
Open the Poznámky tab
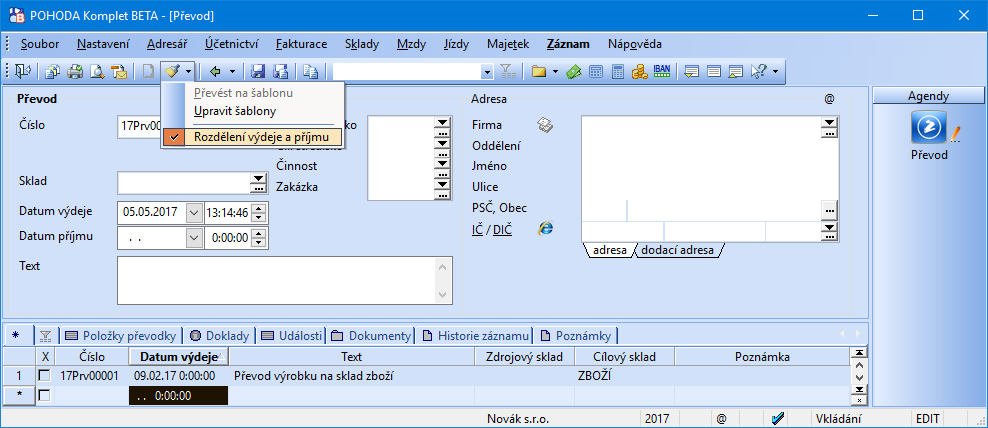point(577,335)
